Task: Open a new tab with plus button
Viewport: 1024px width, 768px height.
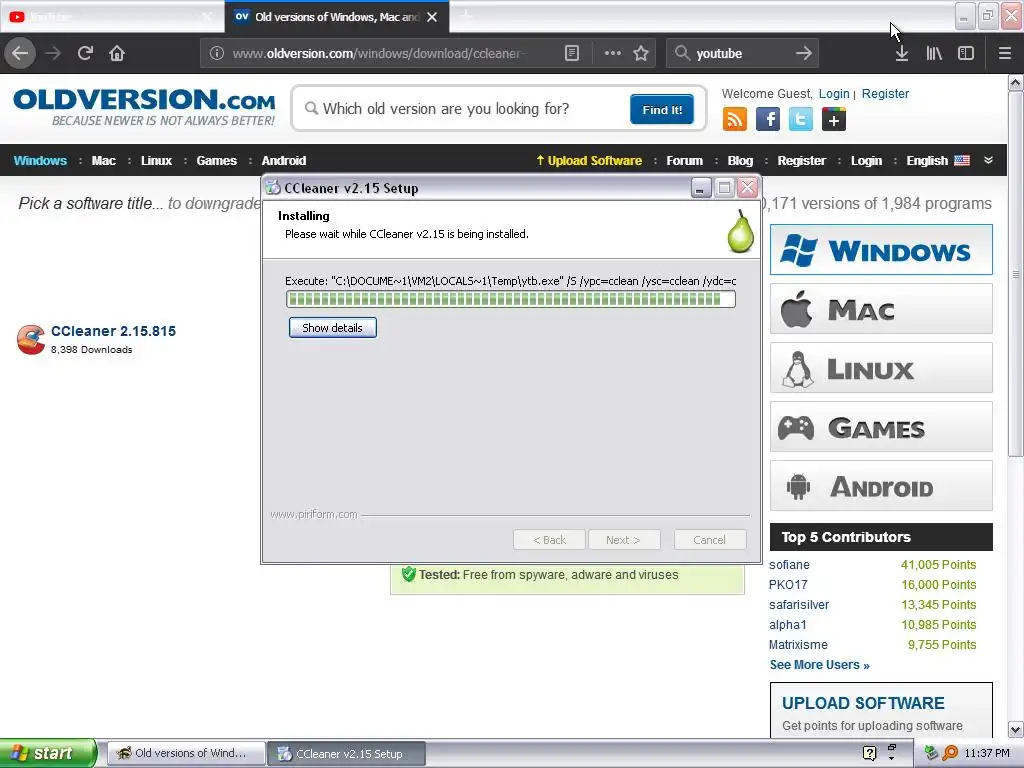Action: pyautogui.click(x=466, y=14)
